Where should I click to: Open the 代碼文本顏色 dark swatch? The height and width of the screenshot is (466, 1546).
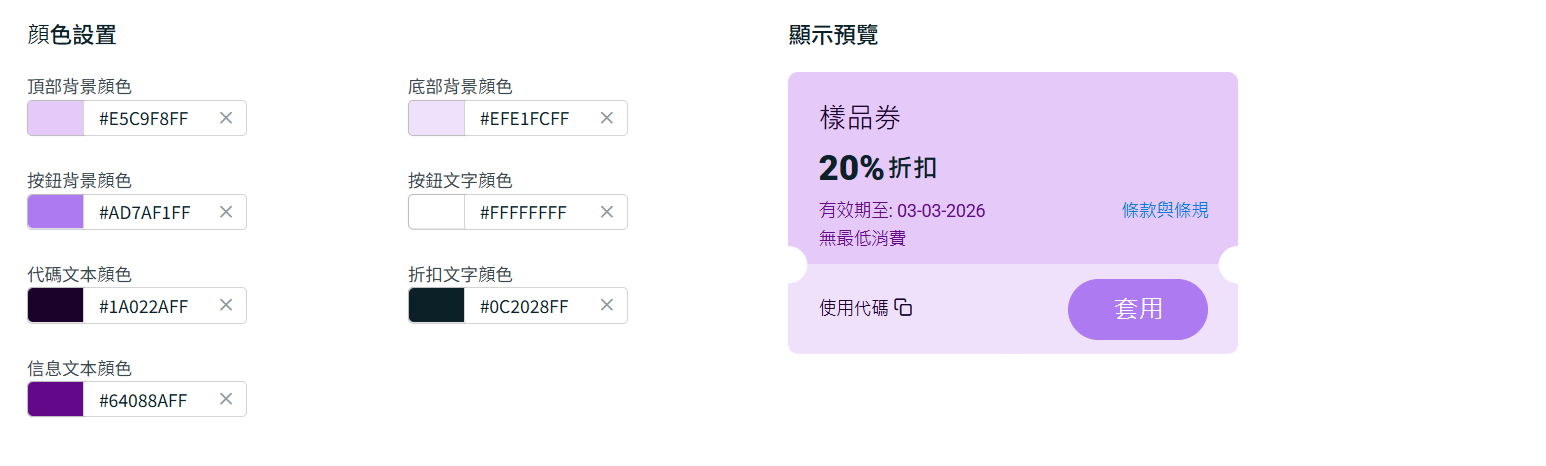(56, 305)
